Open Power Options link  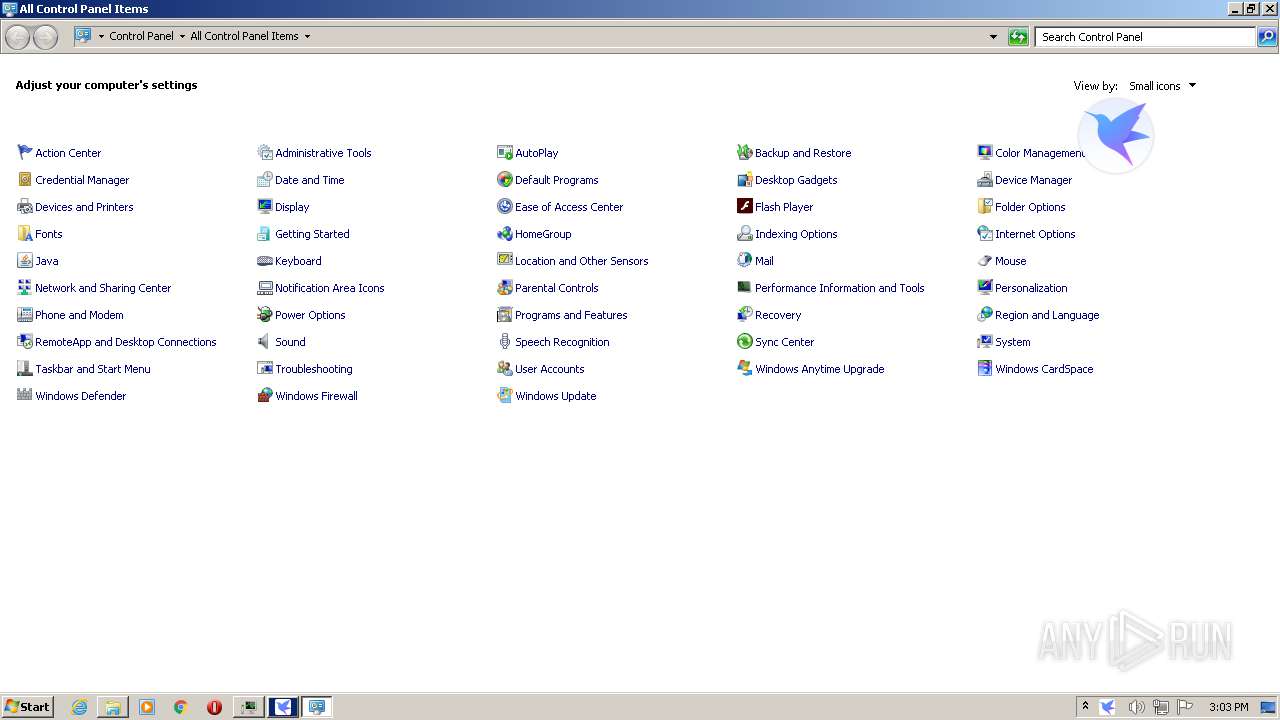(x=310, y=315)
